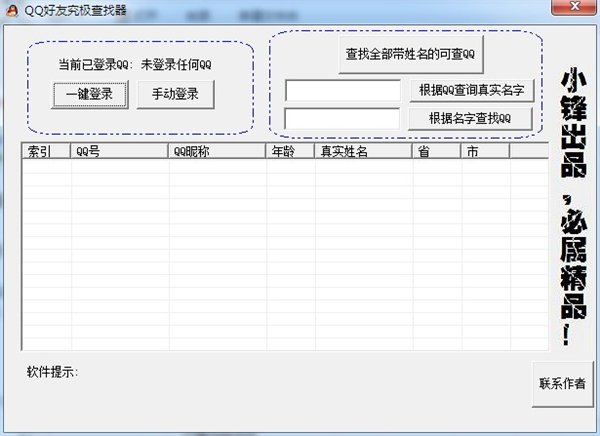The height and width of the screenshot is (436, 600).
Task: Click the 未登录任何QQ status text
Action: pyautogui.click(x=176, y=65)
